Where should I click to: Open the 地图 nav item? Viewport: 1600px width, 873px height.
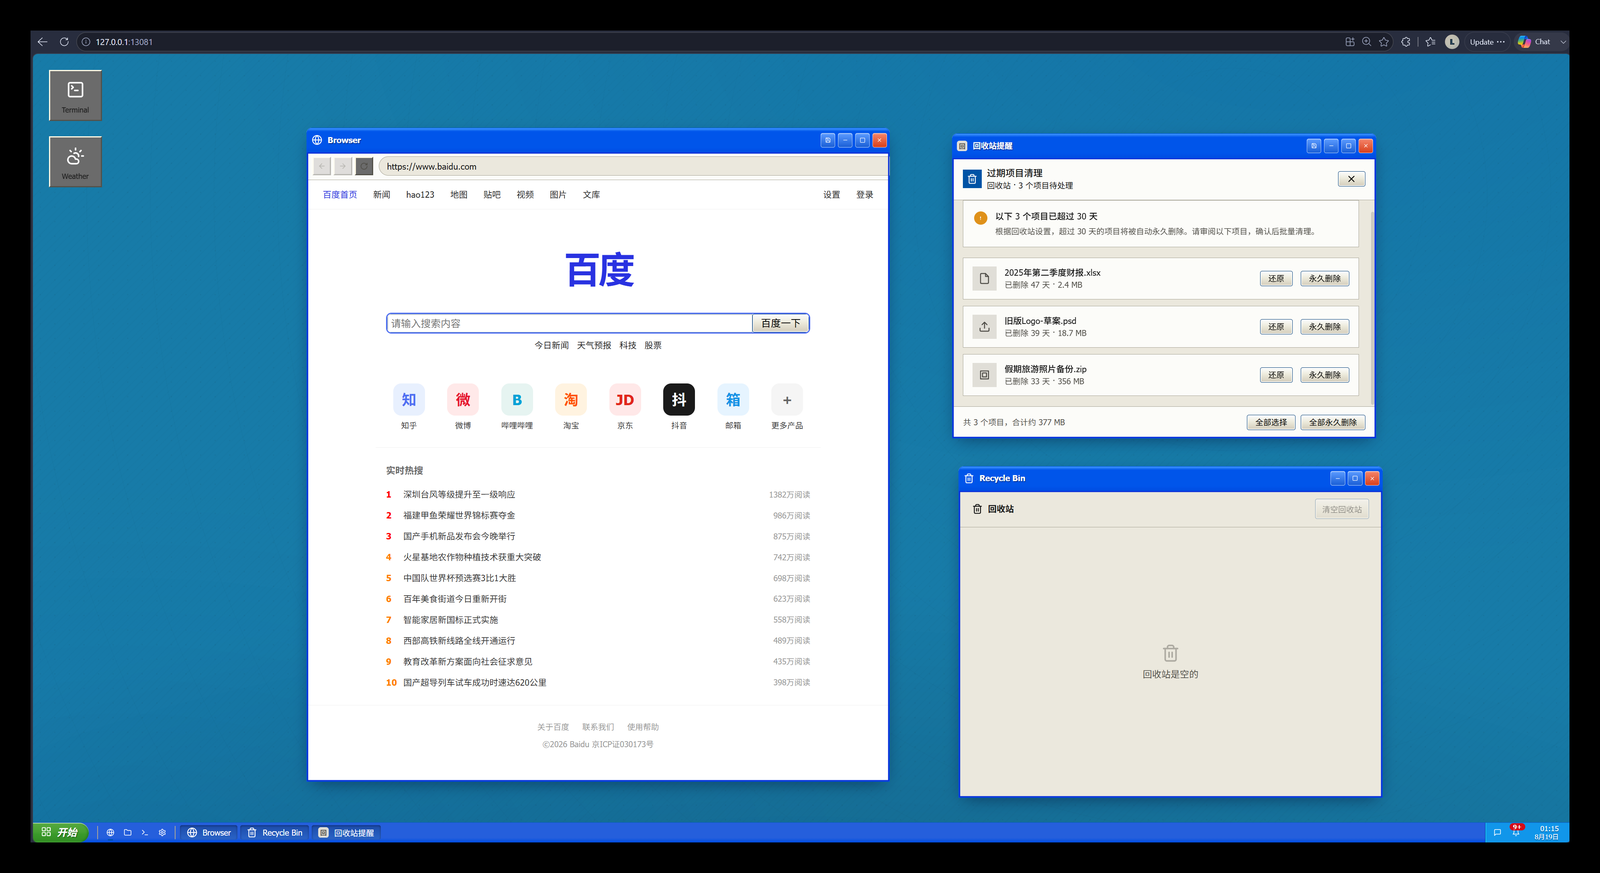[x=459, y=195]
